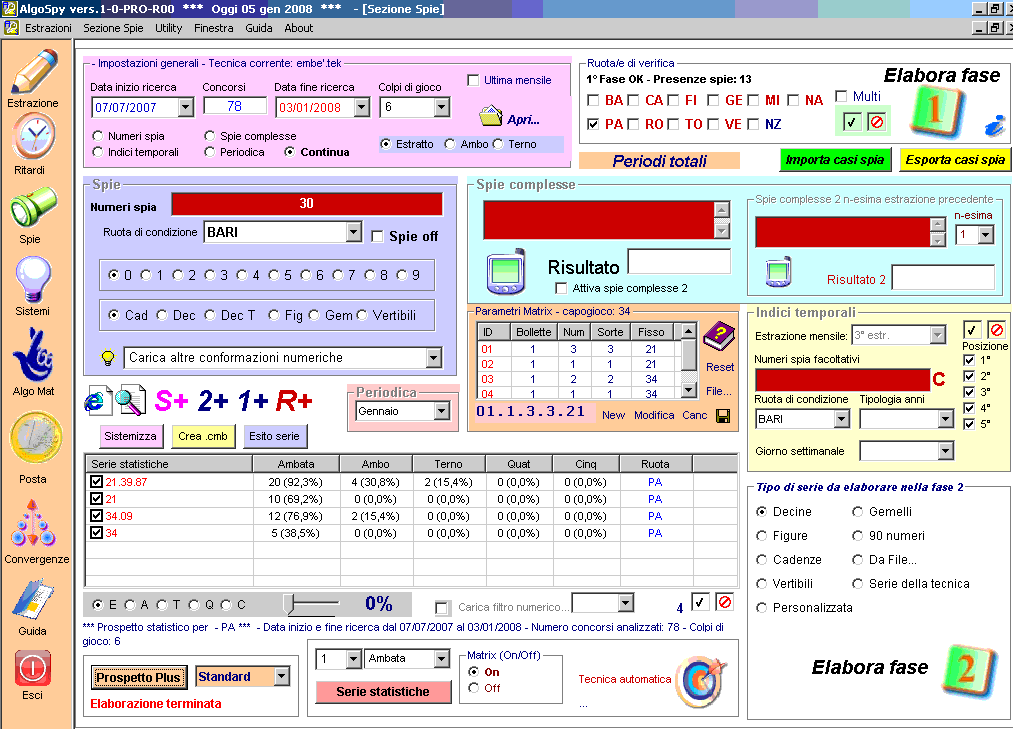Click the blue 2+ icon

click(213, 401)
